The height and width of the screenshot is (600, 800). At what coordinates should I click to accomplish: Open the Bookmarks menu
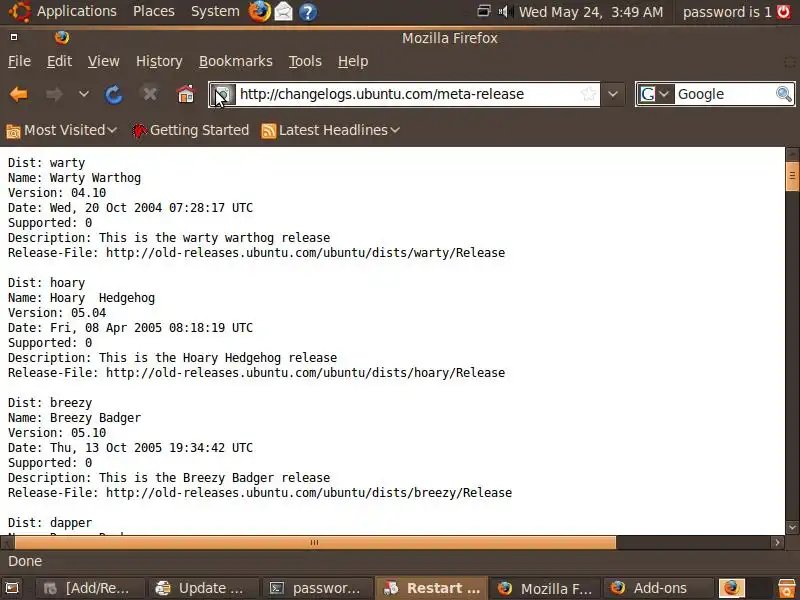point(236,61)
